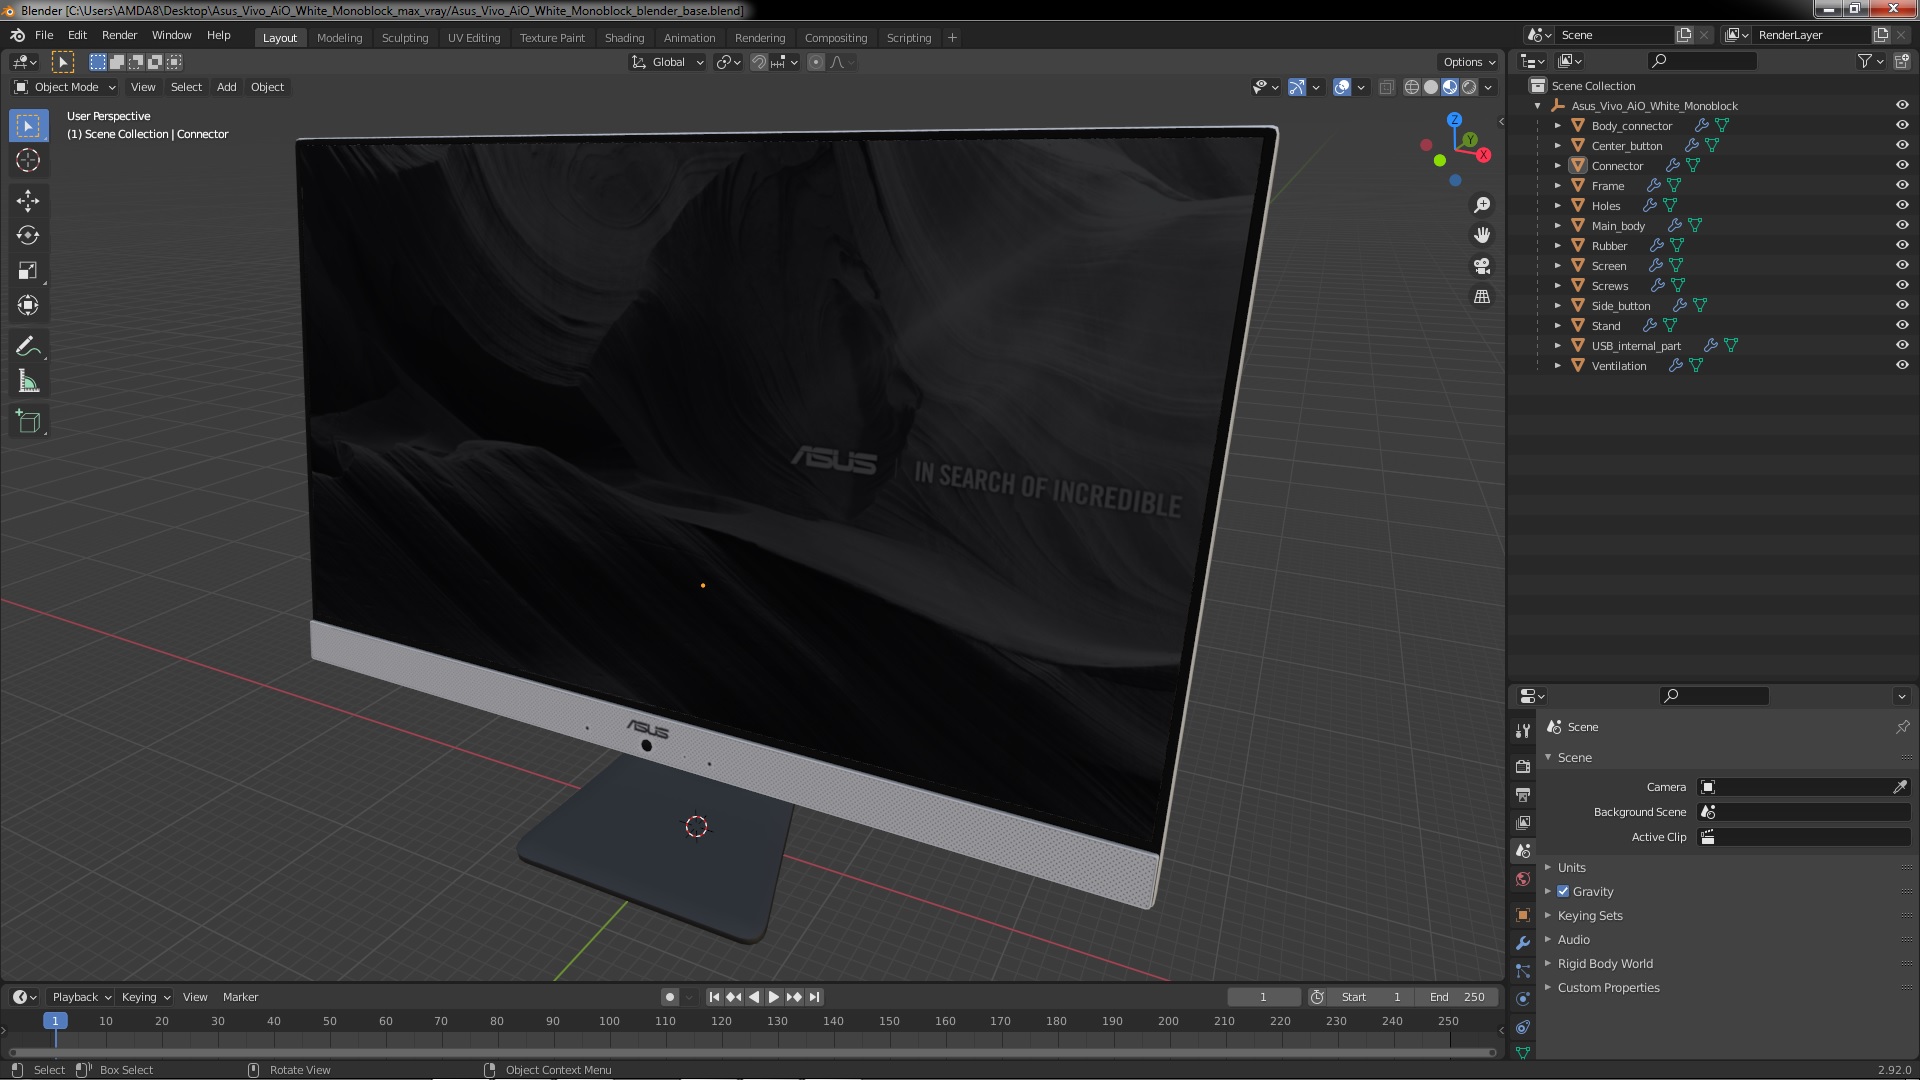Open the Global transform orientation dropdown

(668, 62)
